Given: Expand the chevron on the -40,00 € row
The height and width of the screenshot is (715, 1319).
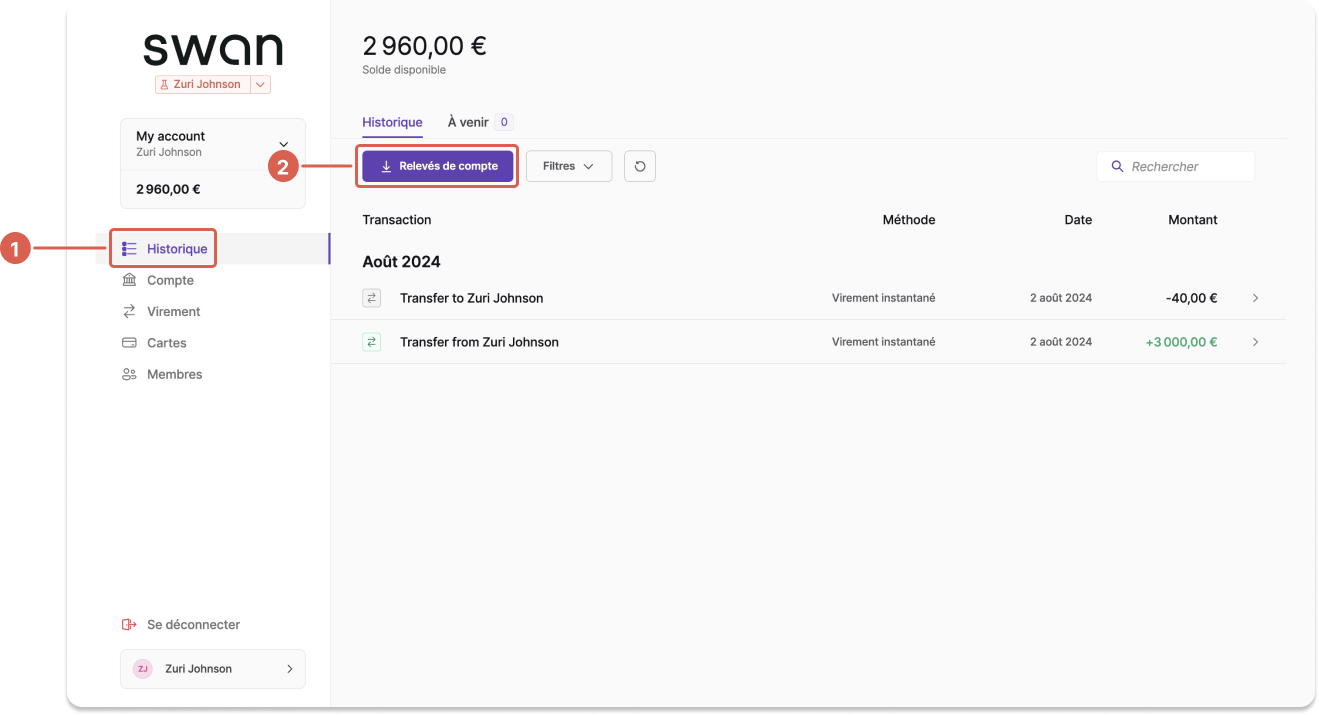Looking at the screenshot, I should pyautogui.click(x=1255, y=298).
